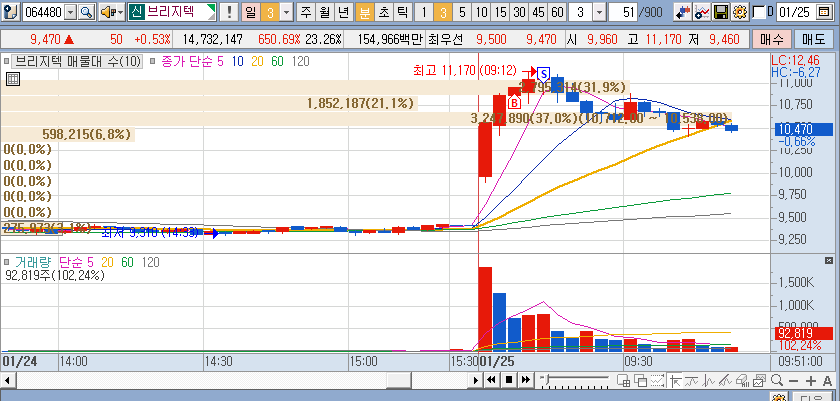Viewport: 840px width, 401px height.
Task: Select the 년 (yearly) chart period
Action: (x=344, y=12)
